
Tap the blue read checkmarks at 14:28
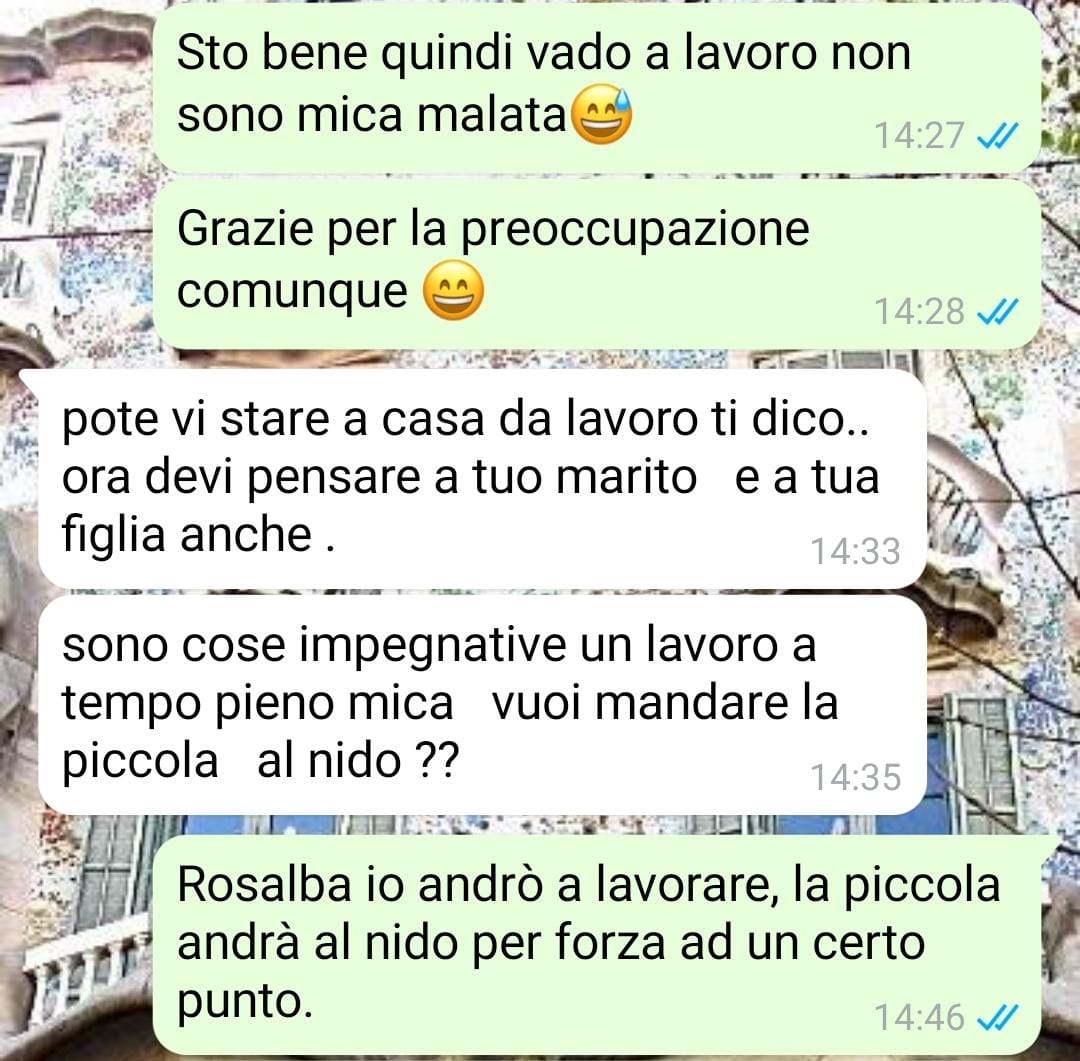pyautogui.click(x=997, y=311)
